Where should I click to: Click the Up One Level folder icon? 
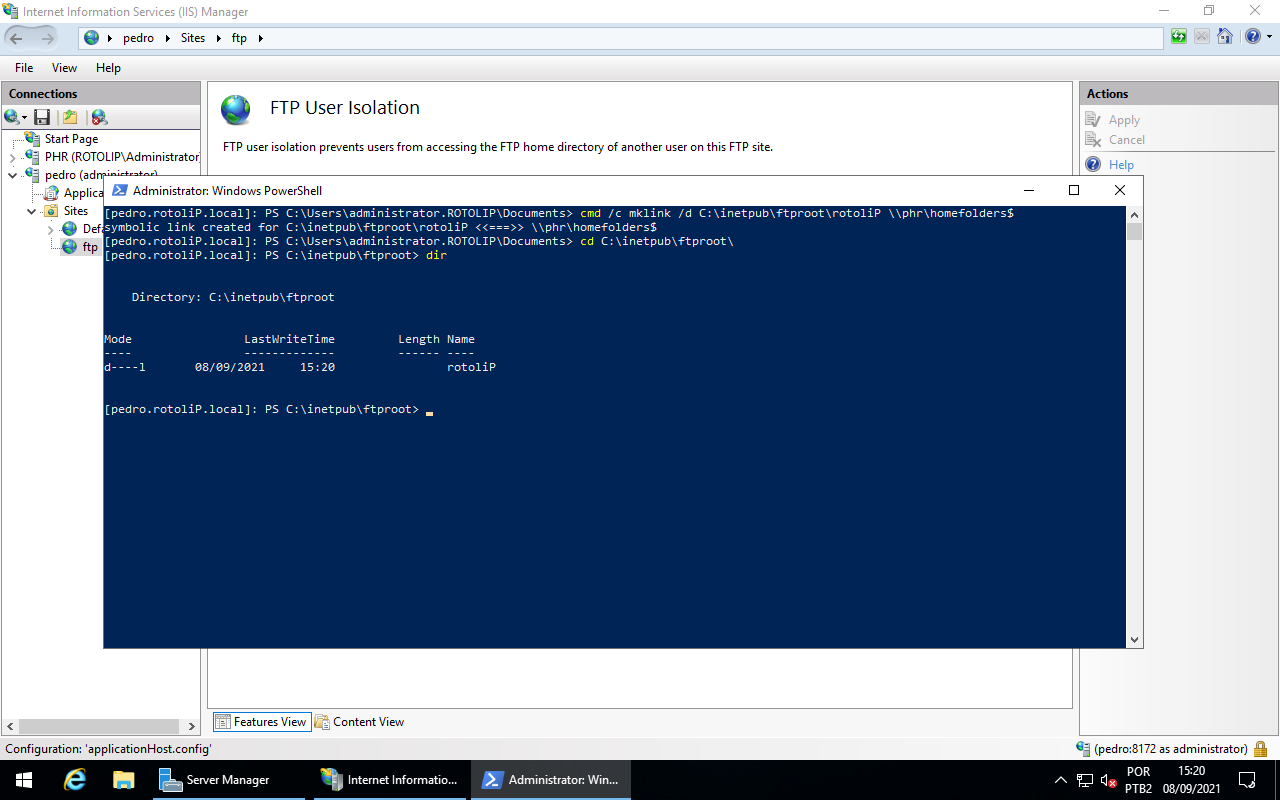70,118
